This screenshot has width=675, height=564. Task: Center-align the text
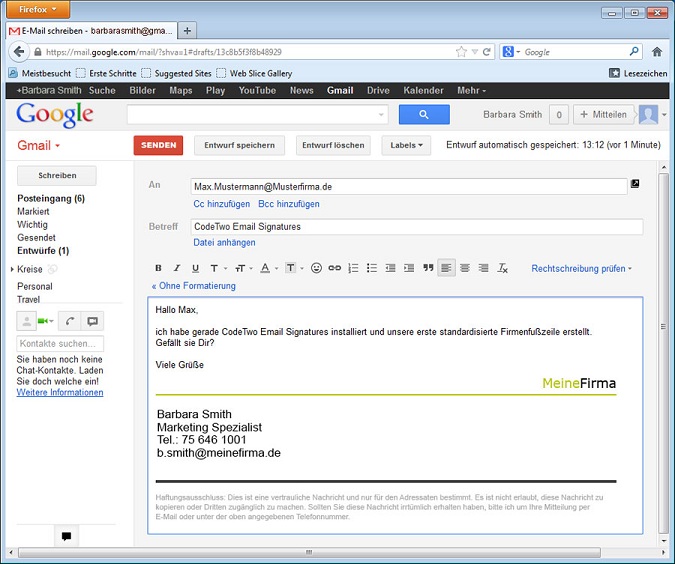click(x=465, y=268)
